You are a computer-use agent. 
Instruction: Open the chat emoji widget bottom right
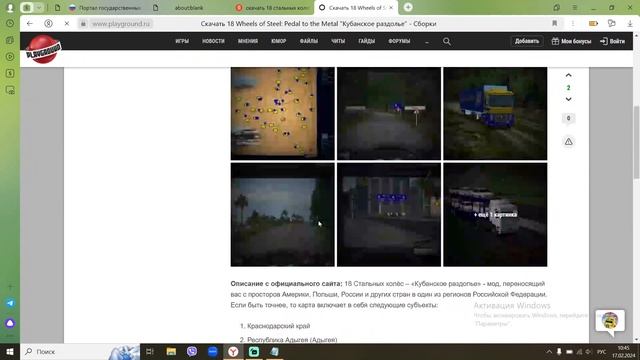click(x=610, y=321)
